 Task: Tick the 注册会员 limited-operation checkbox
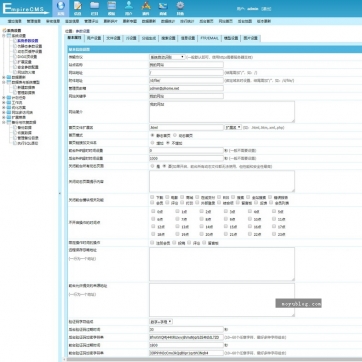tap(153, 243)
